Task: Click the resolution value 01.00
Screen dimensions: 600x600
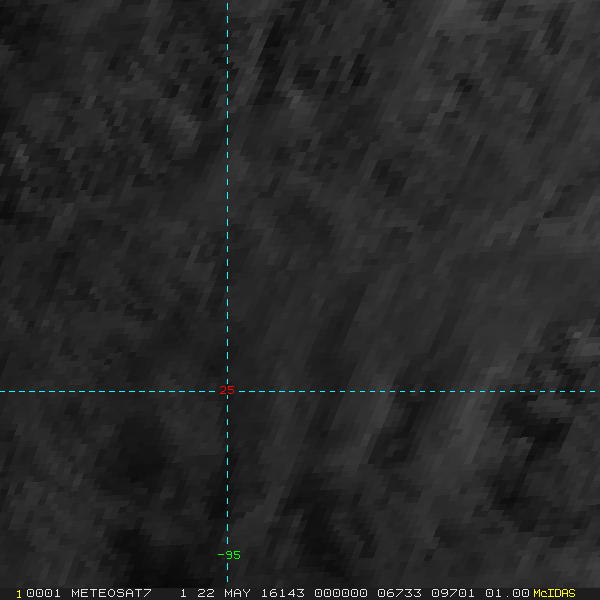Action: coord(507,593)
